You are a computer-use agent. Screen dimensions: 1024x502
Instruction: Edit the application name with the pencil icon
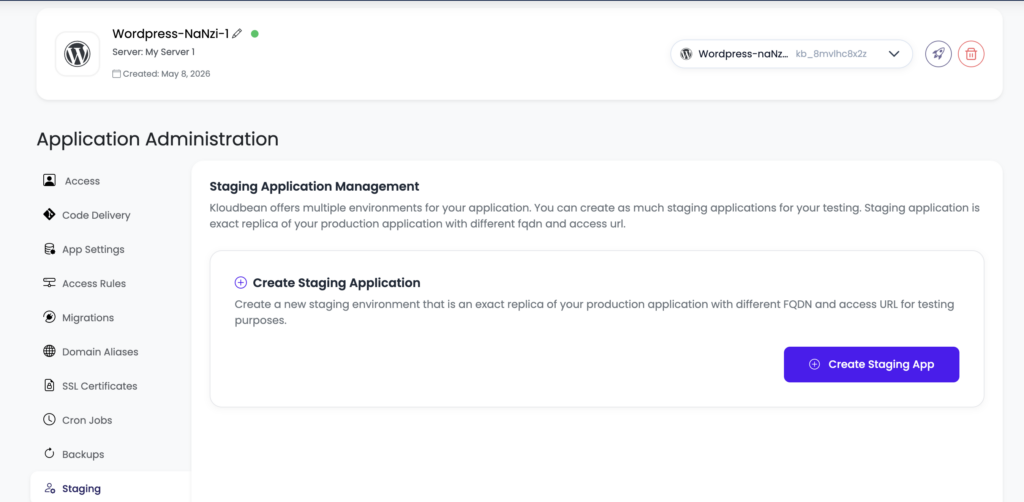pyautogui.click(x=237, y=33)
